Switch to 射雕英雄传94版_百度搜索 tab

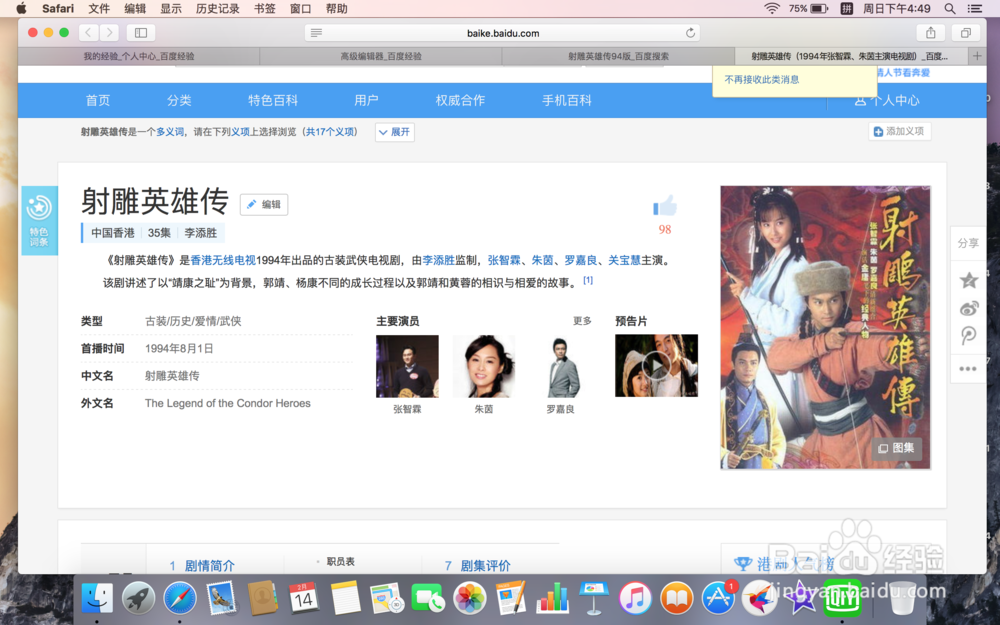click(618, 56)
